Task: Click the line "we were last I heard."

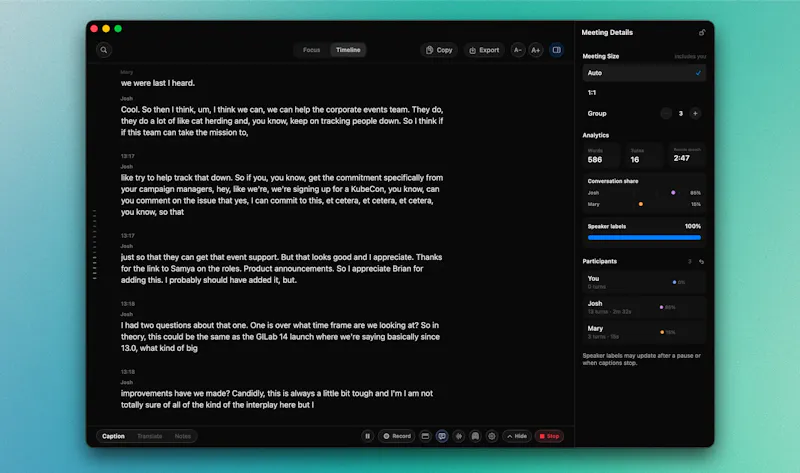Action: pyautogui.click(x=158, y=83)
